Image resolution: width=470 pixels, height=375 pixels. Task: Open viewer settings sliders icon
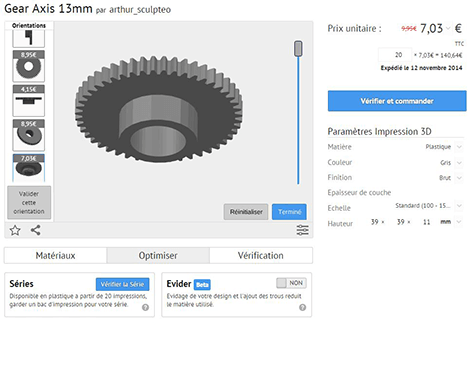303,230
